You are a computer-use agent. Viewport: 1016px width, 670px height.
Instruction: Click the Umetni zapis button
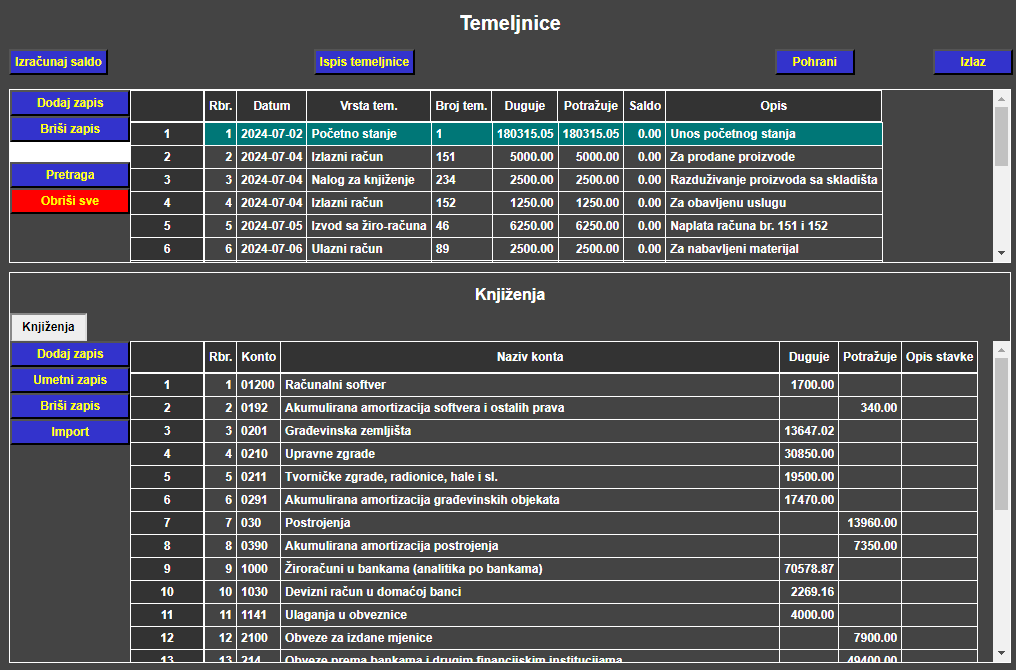point(70,380)
